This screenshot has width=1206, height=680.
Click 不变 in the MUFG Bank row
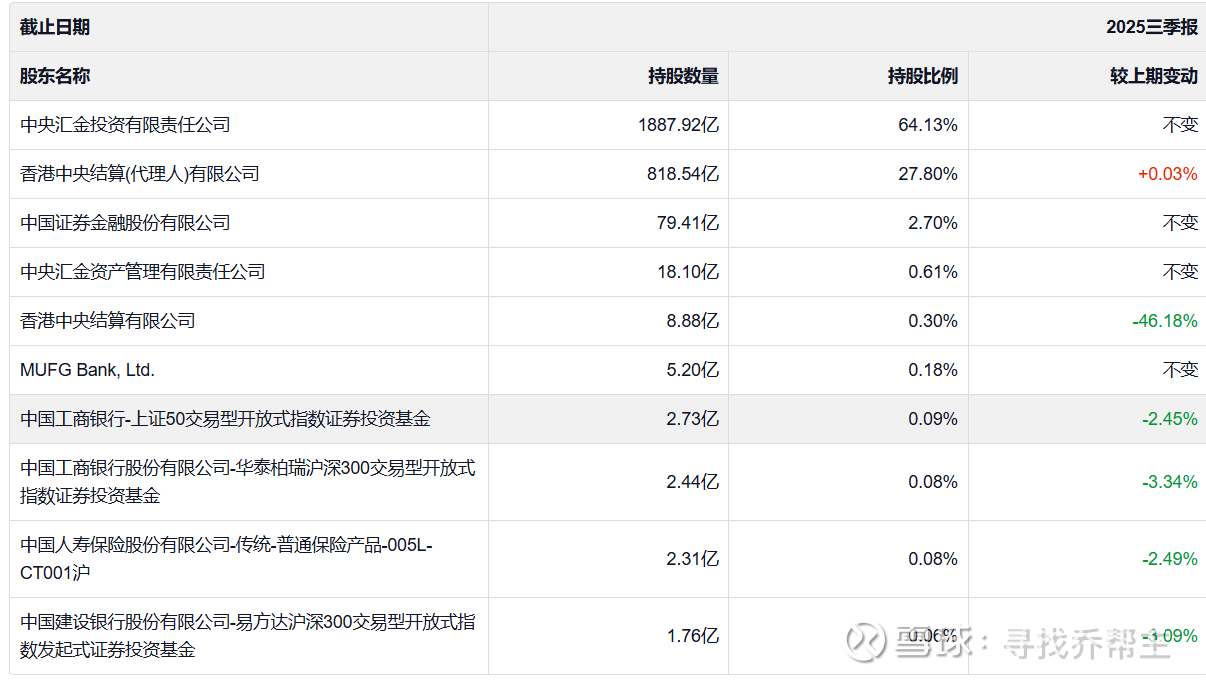tap(1180, 370)
